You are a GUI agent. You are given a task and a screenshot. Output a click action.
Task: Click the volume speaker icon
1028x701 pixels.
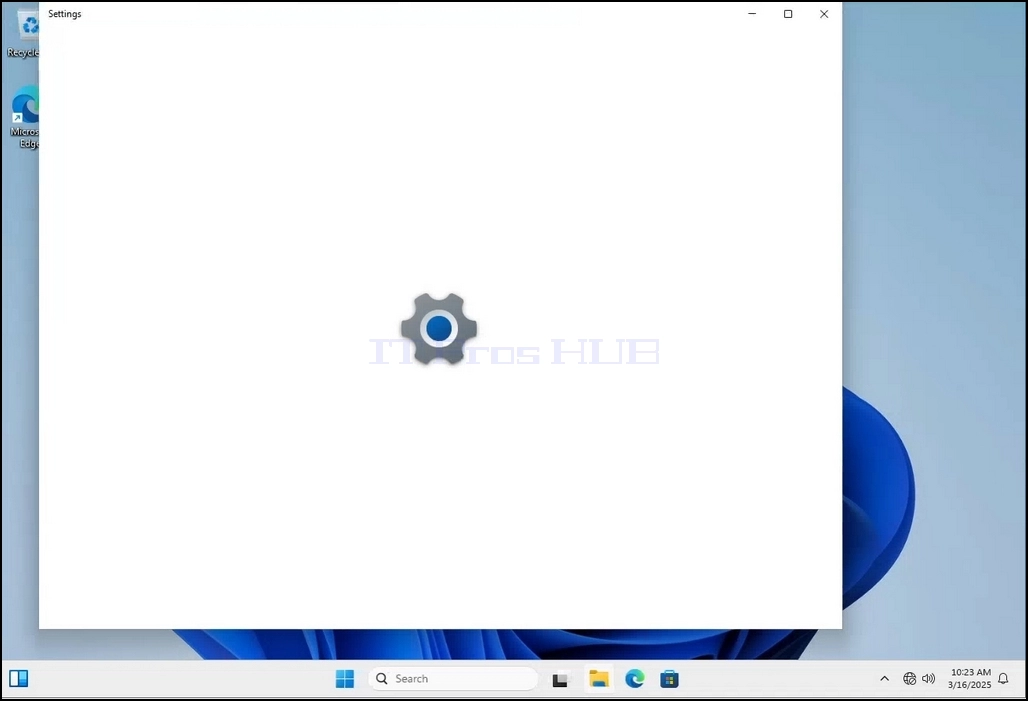(928, 679)
